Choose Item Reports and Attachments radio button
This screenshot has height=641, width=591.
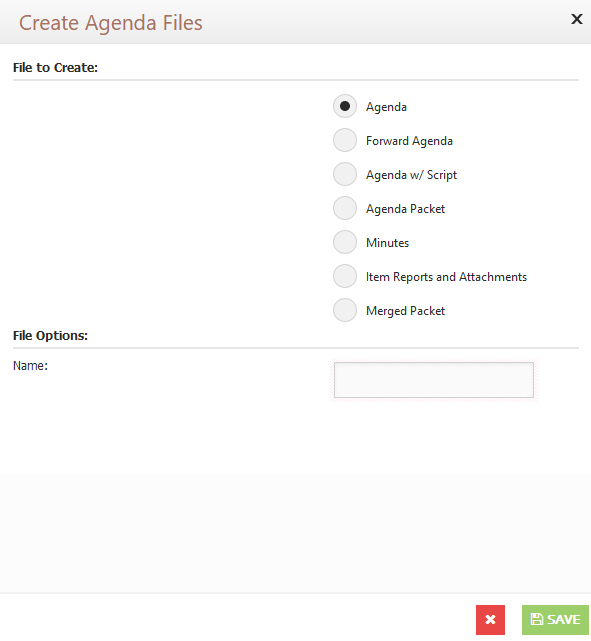click(x=345, y=276)
